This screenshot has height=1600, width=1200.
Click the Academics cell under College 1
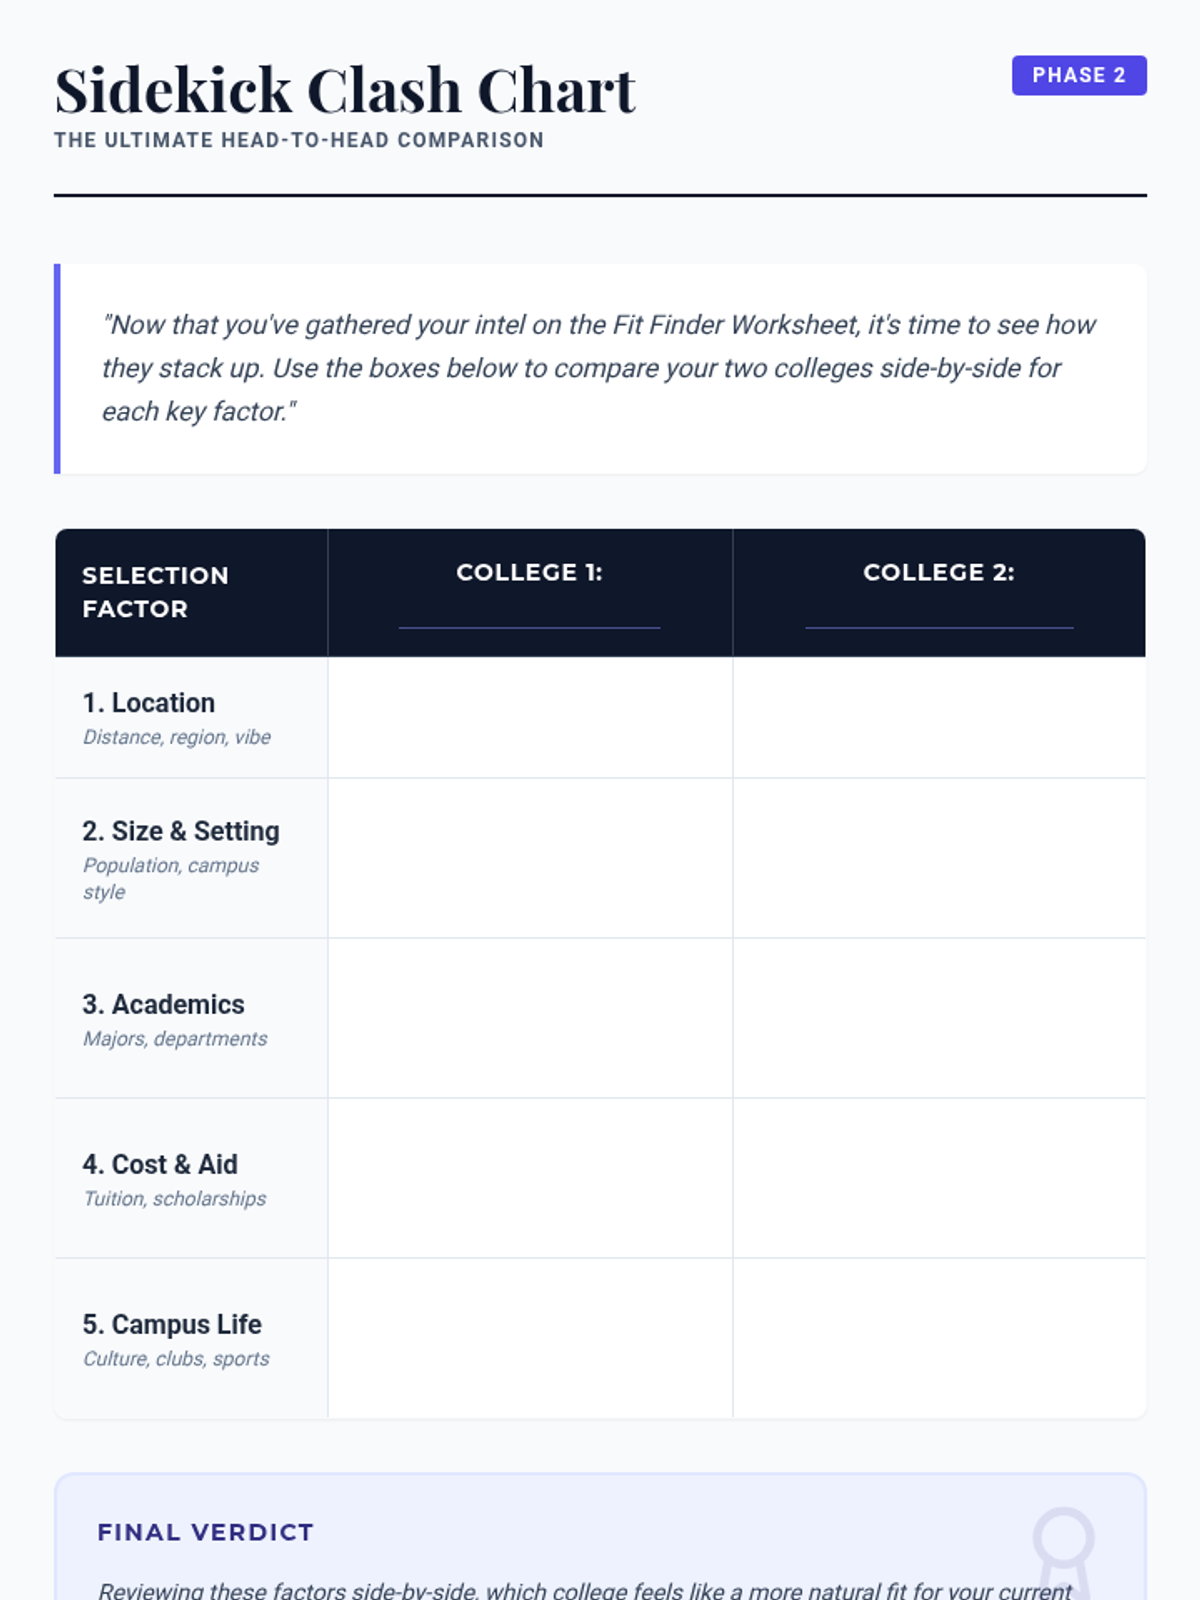[530, 1018]
